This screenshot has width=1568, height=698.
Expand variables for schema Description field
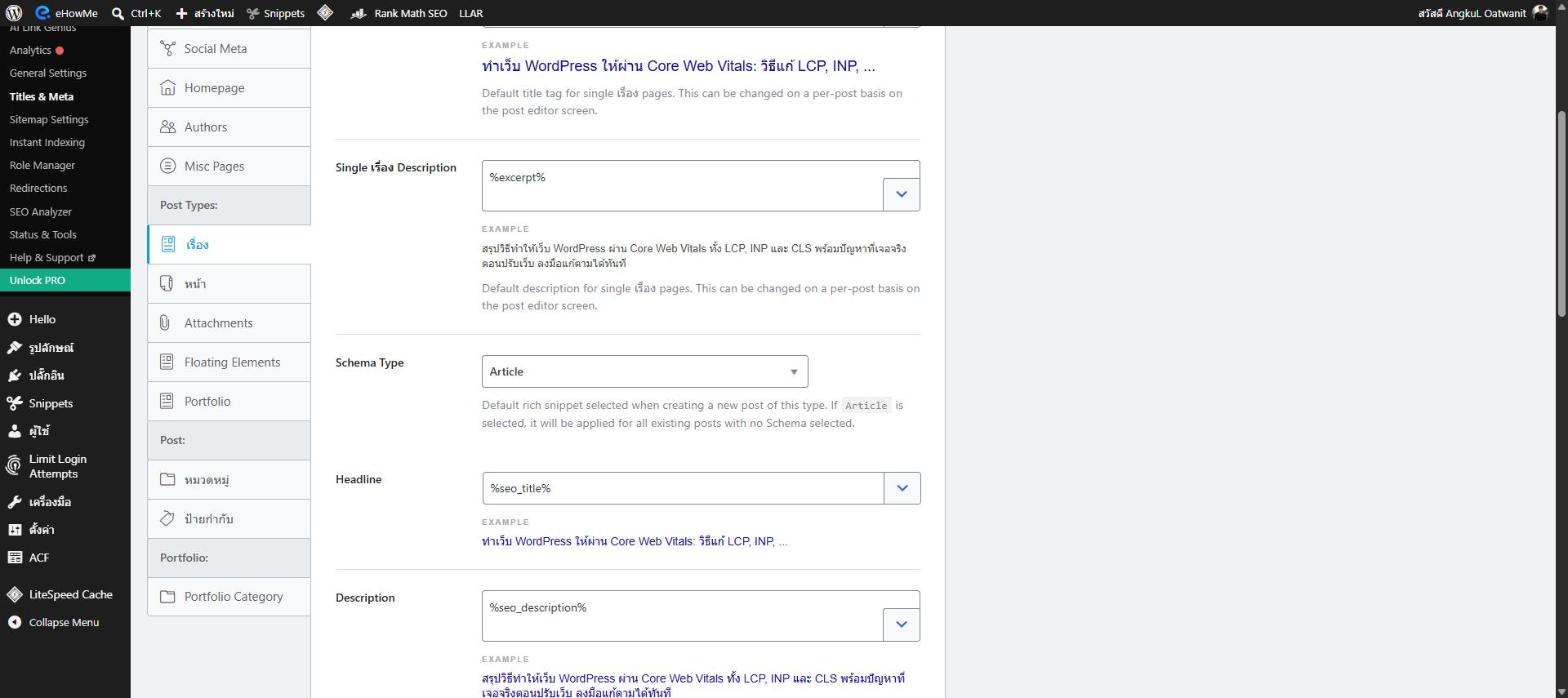coord(901,624)
